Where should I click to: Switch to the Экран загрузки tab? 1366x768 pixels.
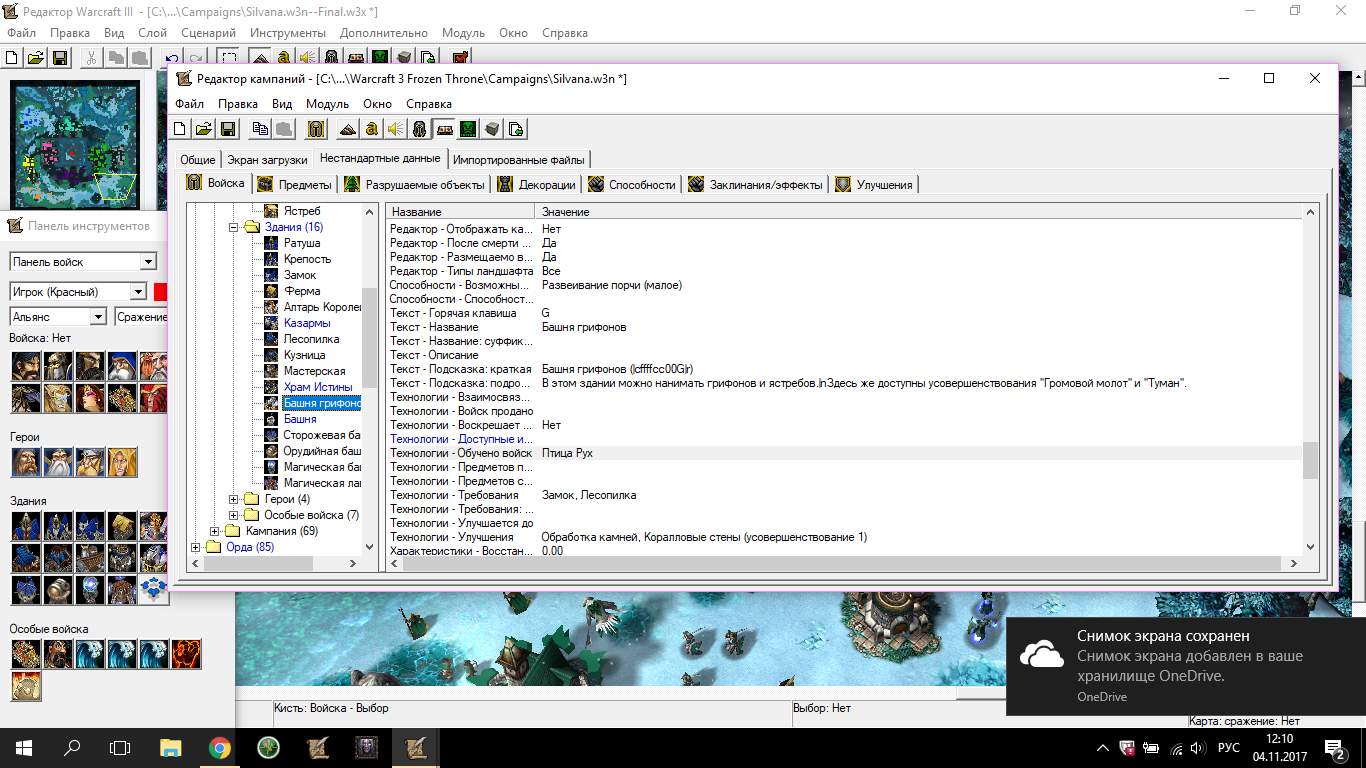(267, 160)
